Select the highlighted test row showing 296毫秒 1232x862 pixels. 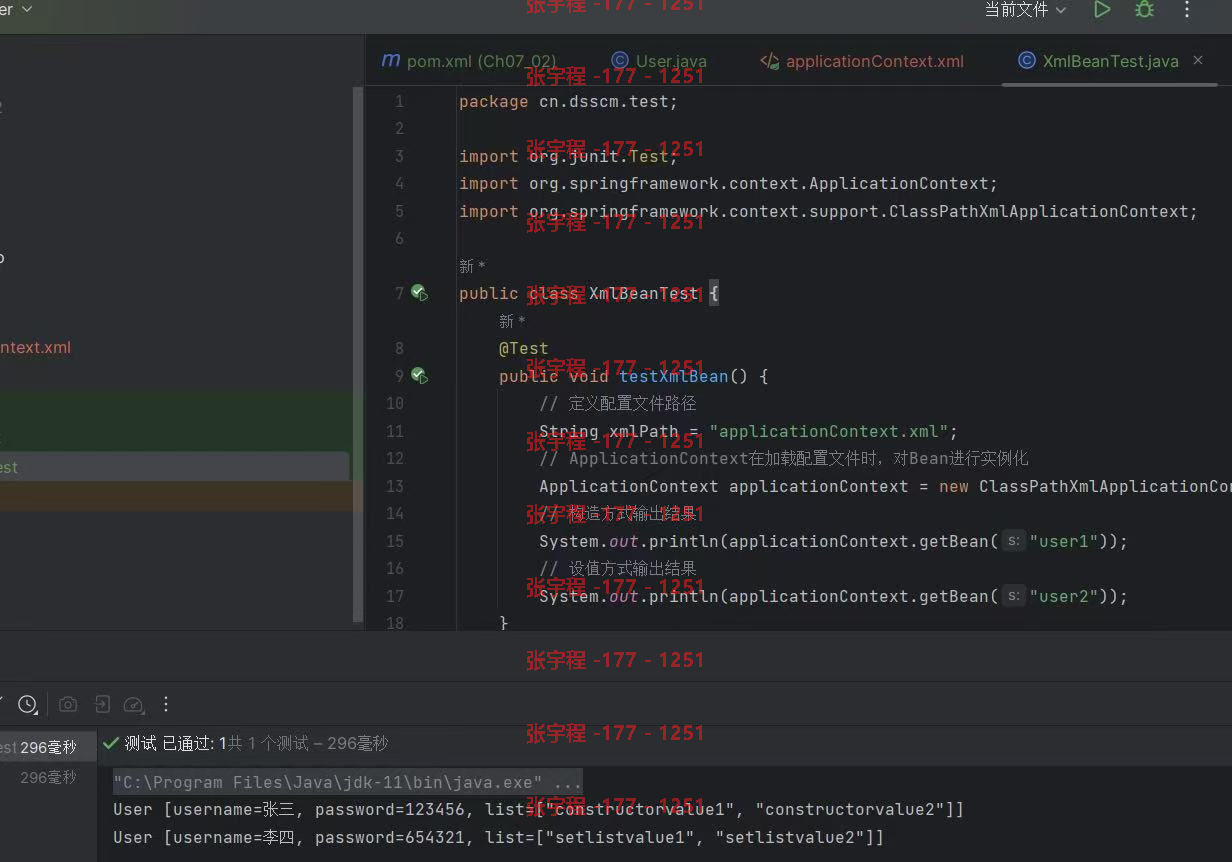[x=48, y=748]
